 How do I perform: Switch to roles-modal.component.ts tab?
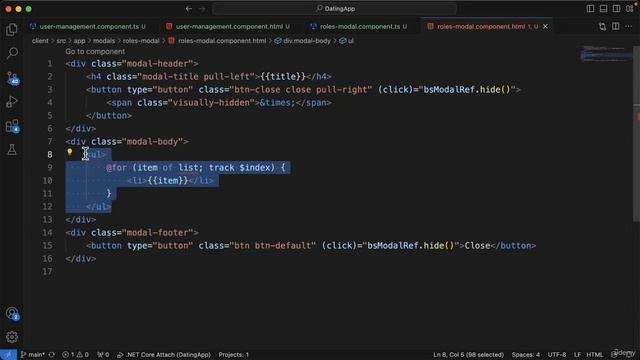pyautogui.click(x=360, y=27)
